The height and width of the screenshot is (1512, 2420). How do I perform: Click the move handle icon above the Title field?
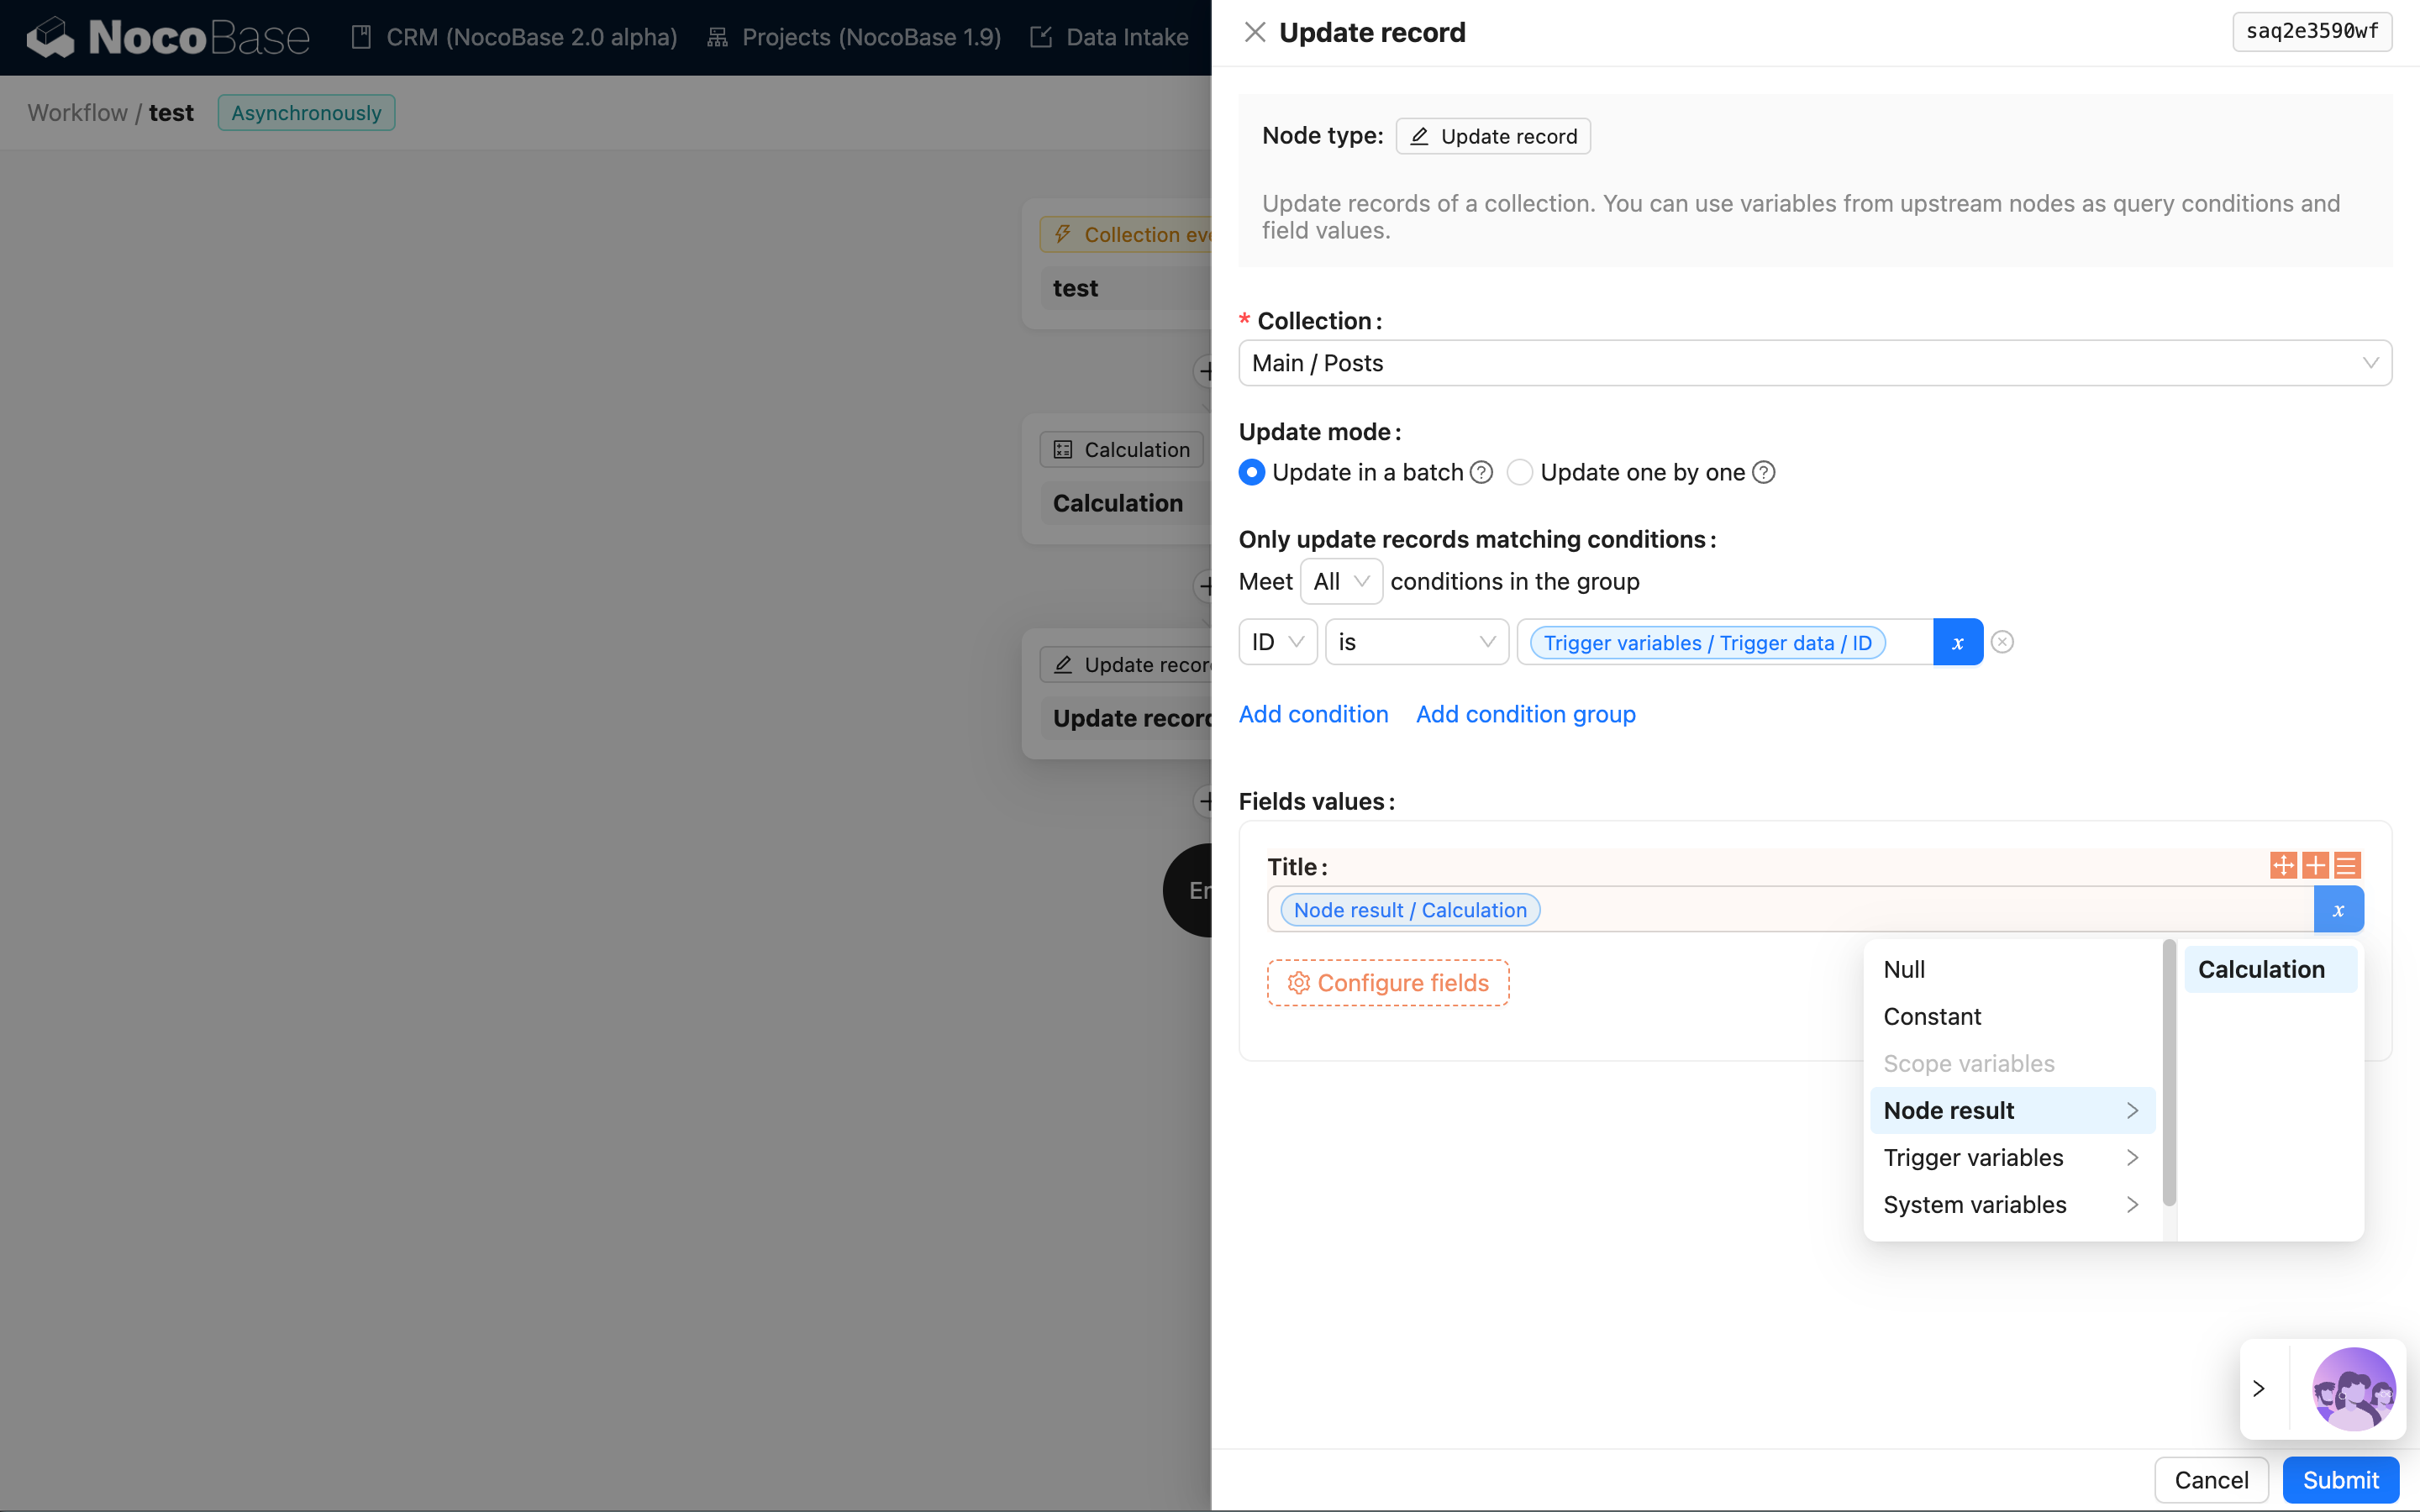click(2284, 864)
